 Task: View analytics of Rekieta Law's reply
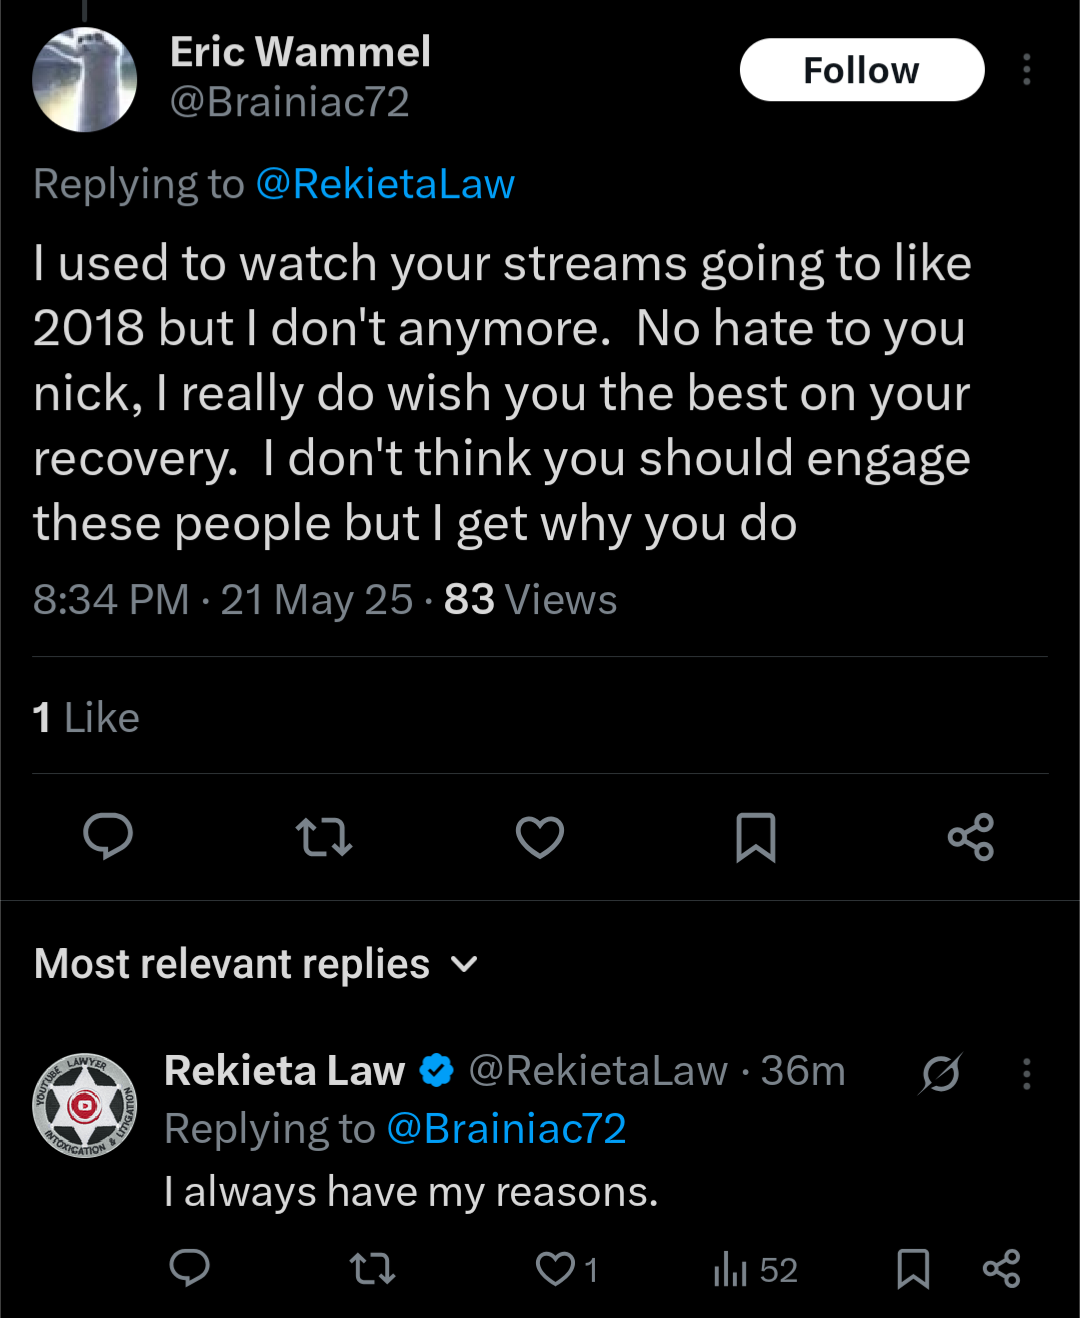click(755, 1270)
